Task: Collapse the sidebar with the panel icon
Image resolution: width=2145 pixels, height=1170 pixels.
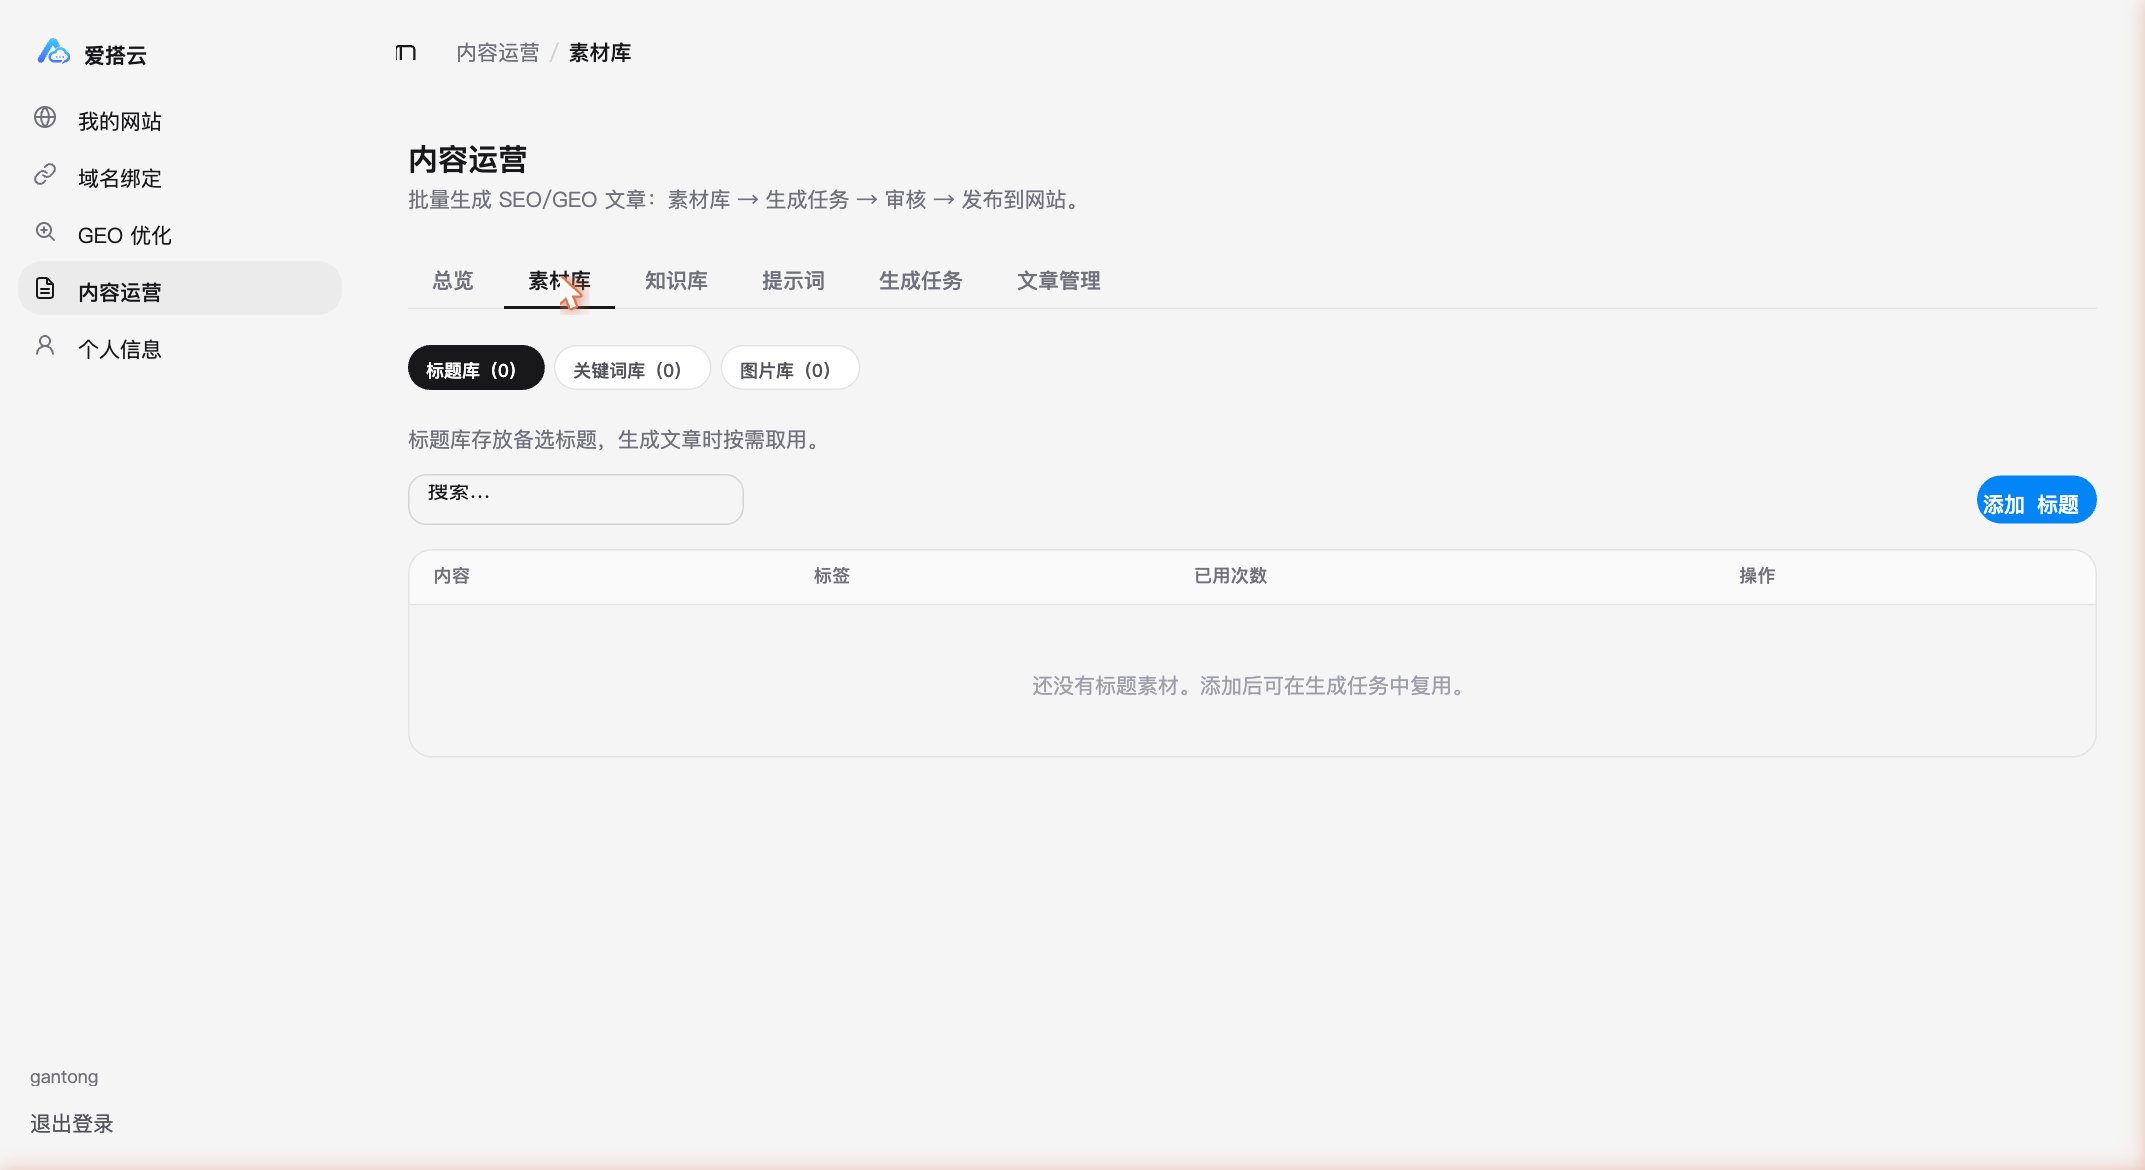Action: click(405, 53)
